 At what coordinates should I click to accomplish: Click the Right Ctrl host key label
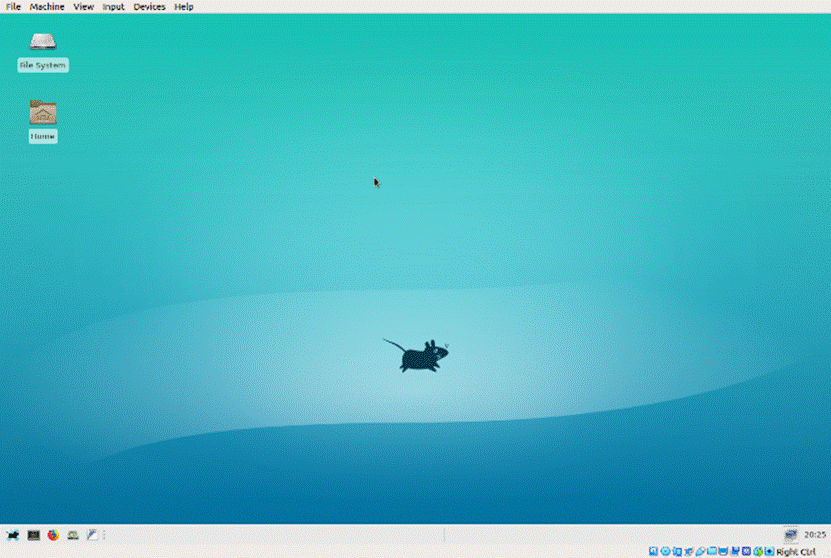coord(795,552)
